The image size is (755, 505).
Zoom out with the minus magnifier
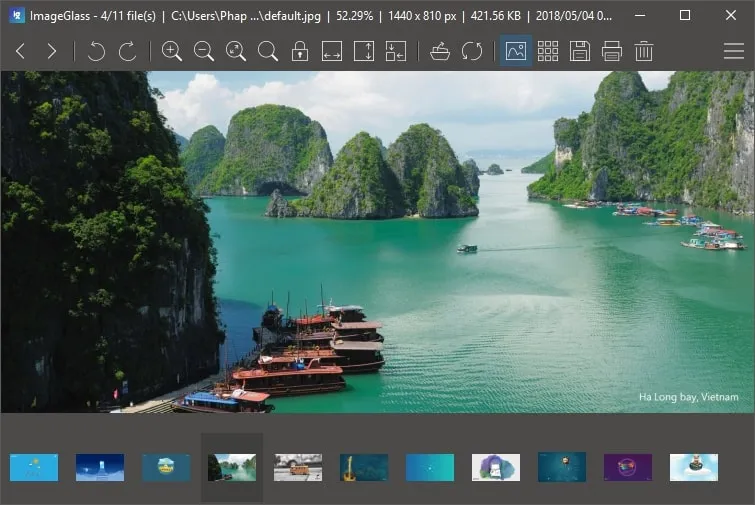click(204, 51)
